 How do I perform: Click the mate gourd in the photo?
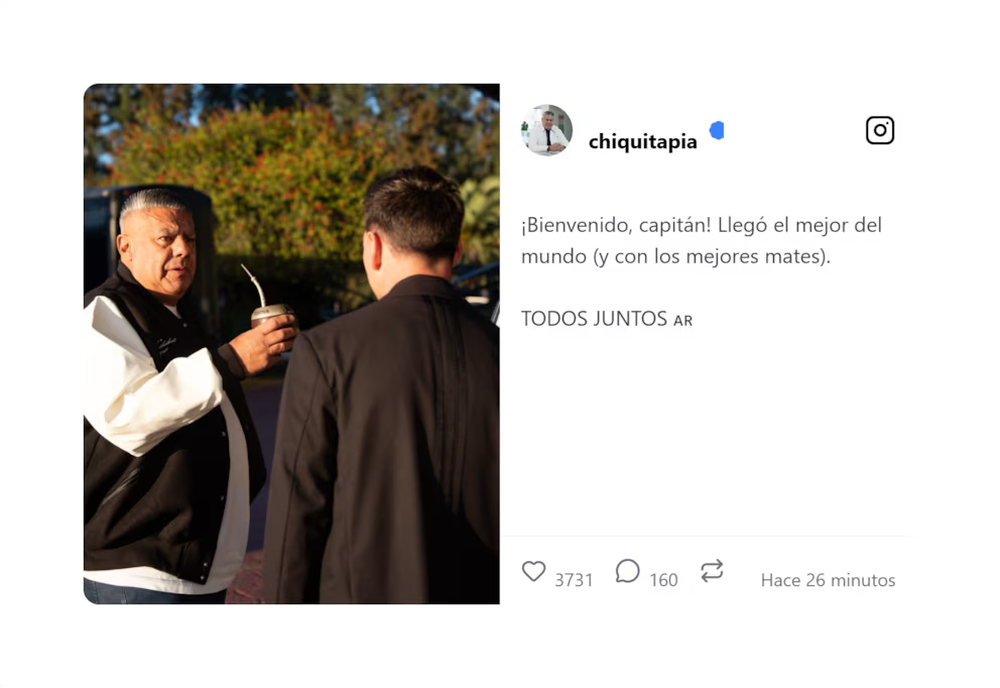271,314
